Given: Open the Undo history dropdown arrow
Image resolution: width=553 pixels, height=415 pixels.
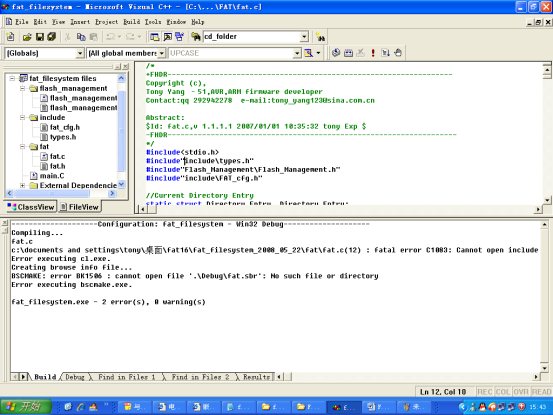Looking at the screenshot, I should (119, 37).
